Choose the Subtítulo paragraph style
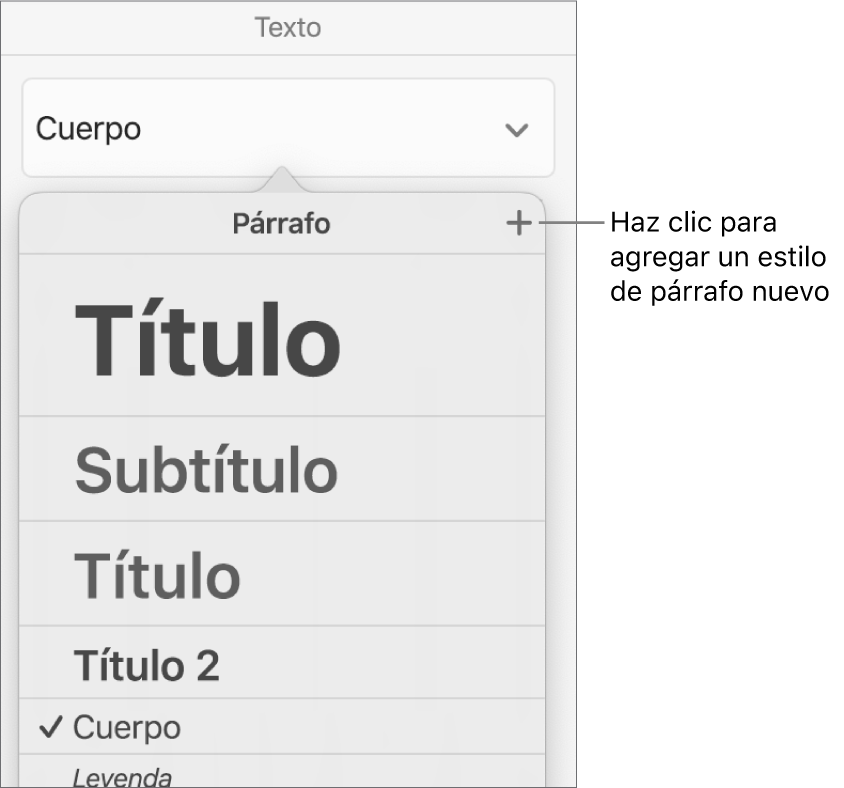Screen dimensions: 844x788 pos(206,470)
